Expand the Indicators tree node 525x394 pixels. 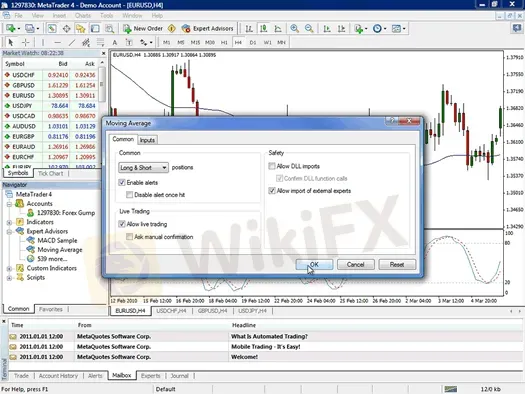9,222
